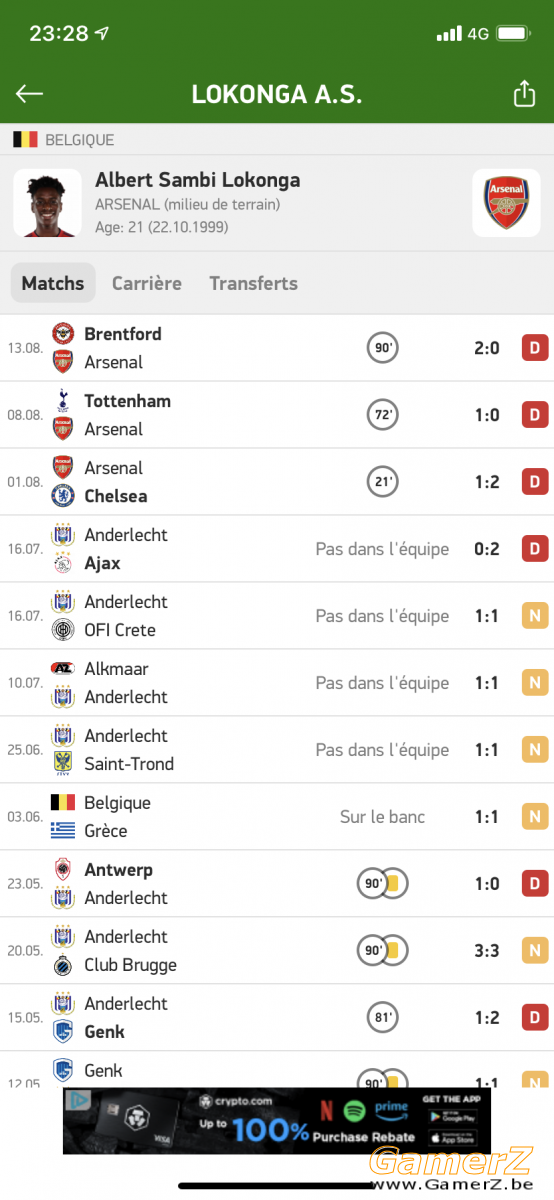554x1200 pixels.
Task: Open the Anderlecht vs Genk match
Action: click(277, 1018)
